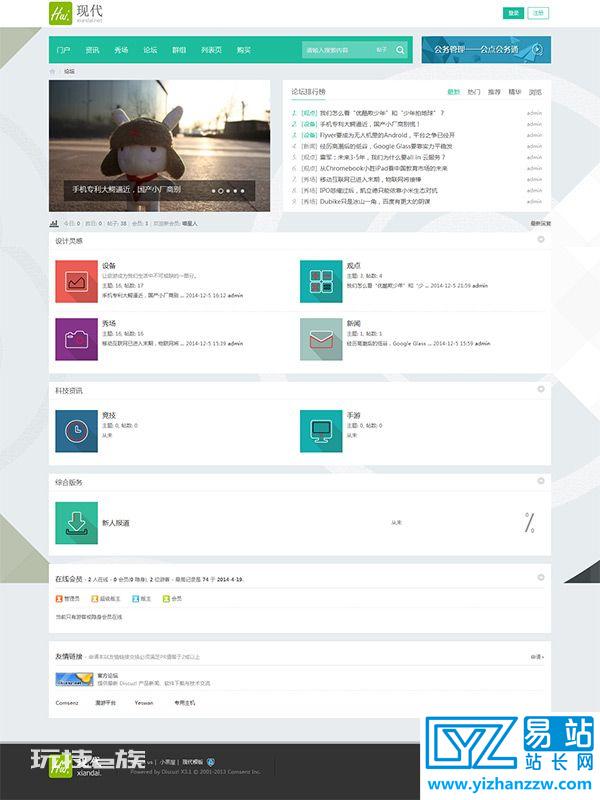This screenshot has width=600, height=800.
Task: Open the 新人报道 forum title link
Action: coord(116,523)
